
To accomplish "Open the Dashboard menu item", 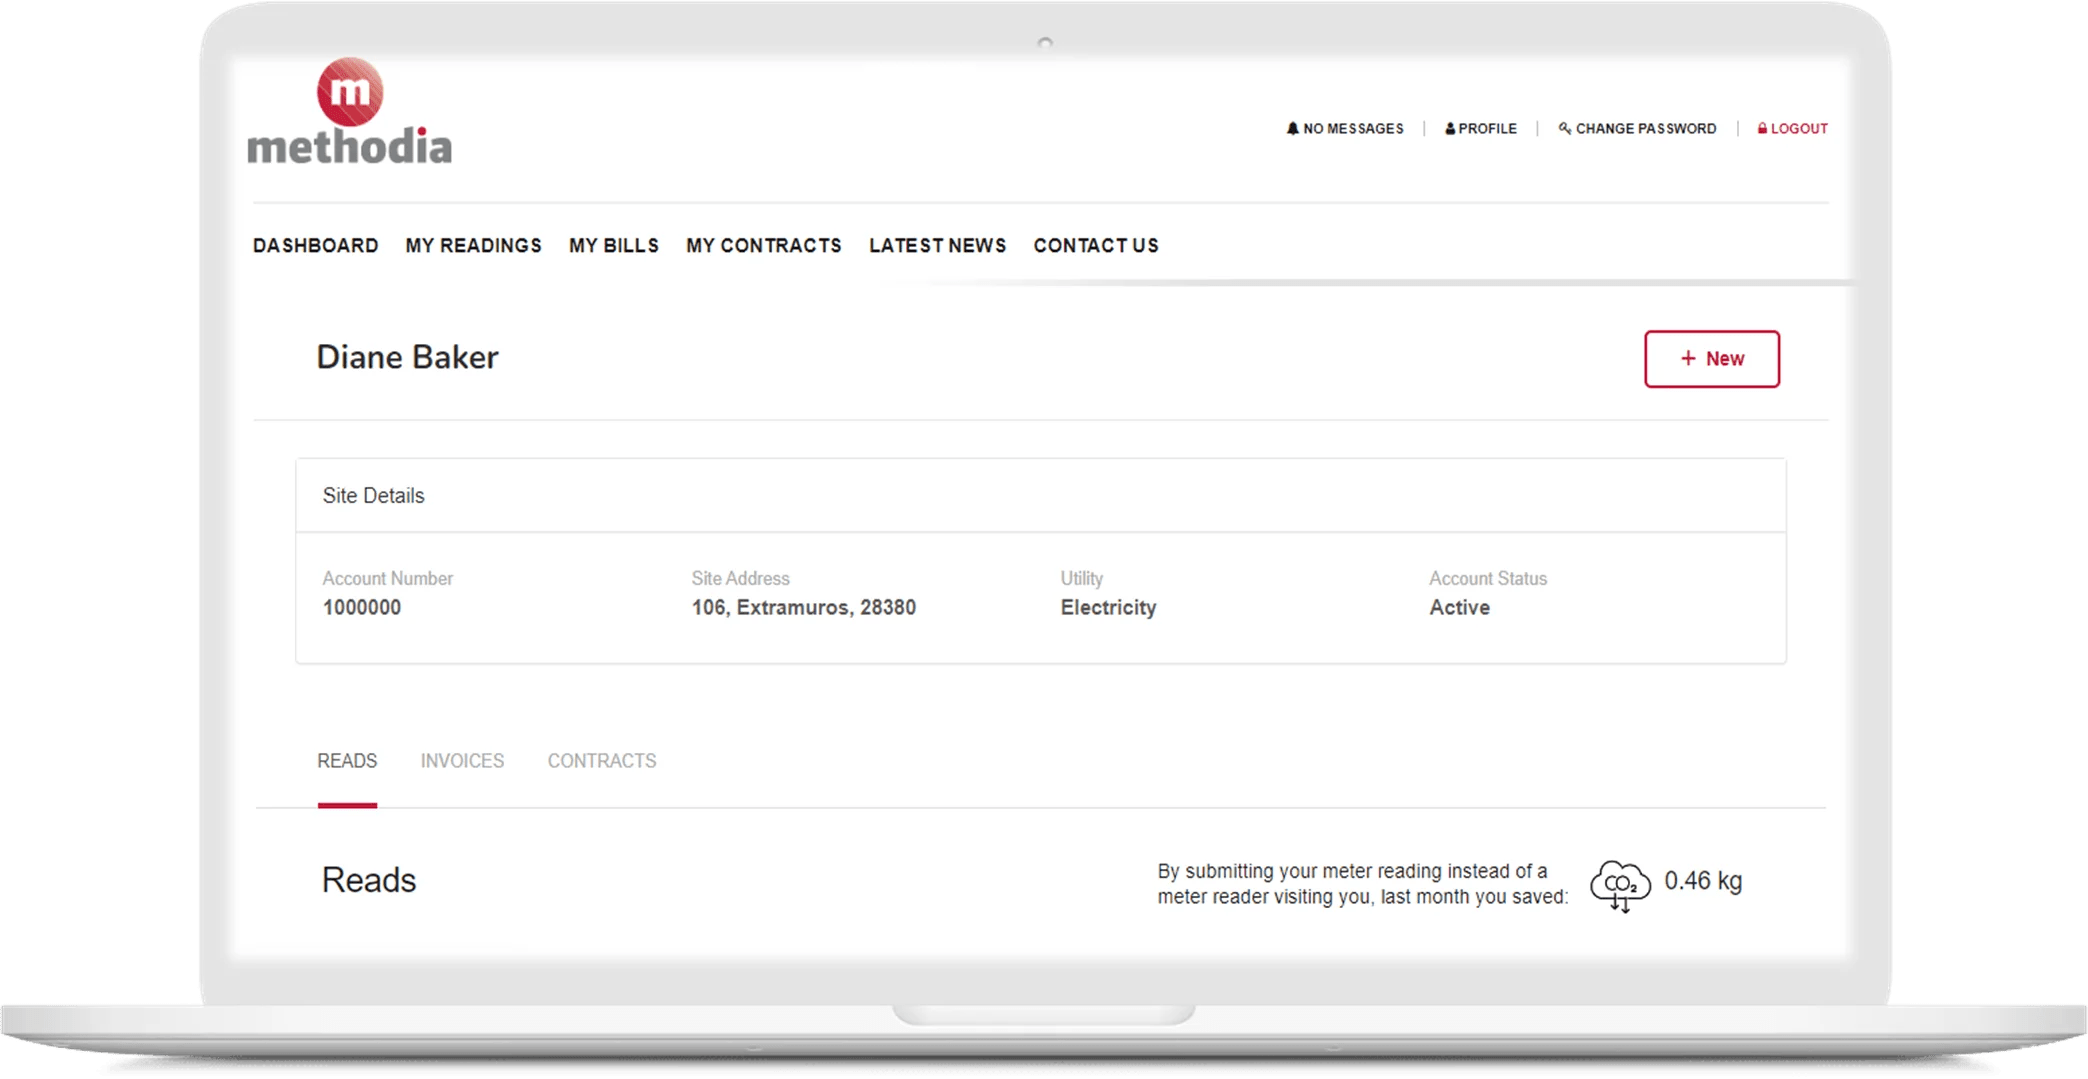I will coord(315,245).
